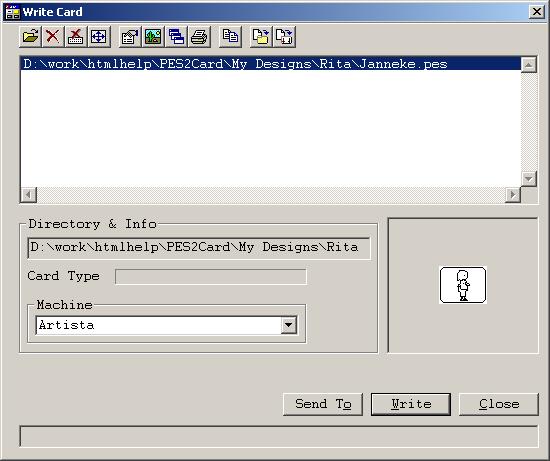Image resolution: width=550 pixels, height=461 pixels.
Task: Open the properties sheet toolbar icon
Action: (x=130, y=36)
